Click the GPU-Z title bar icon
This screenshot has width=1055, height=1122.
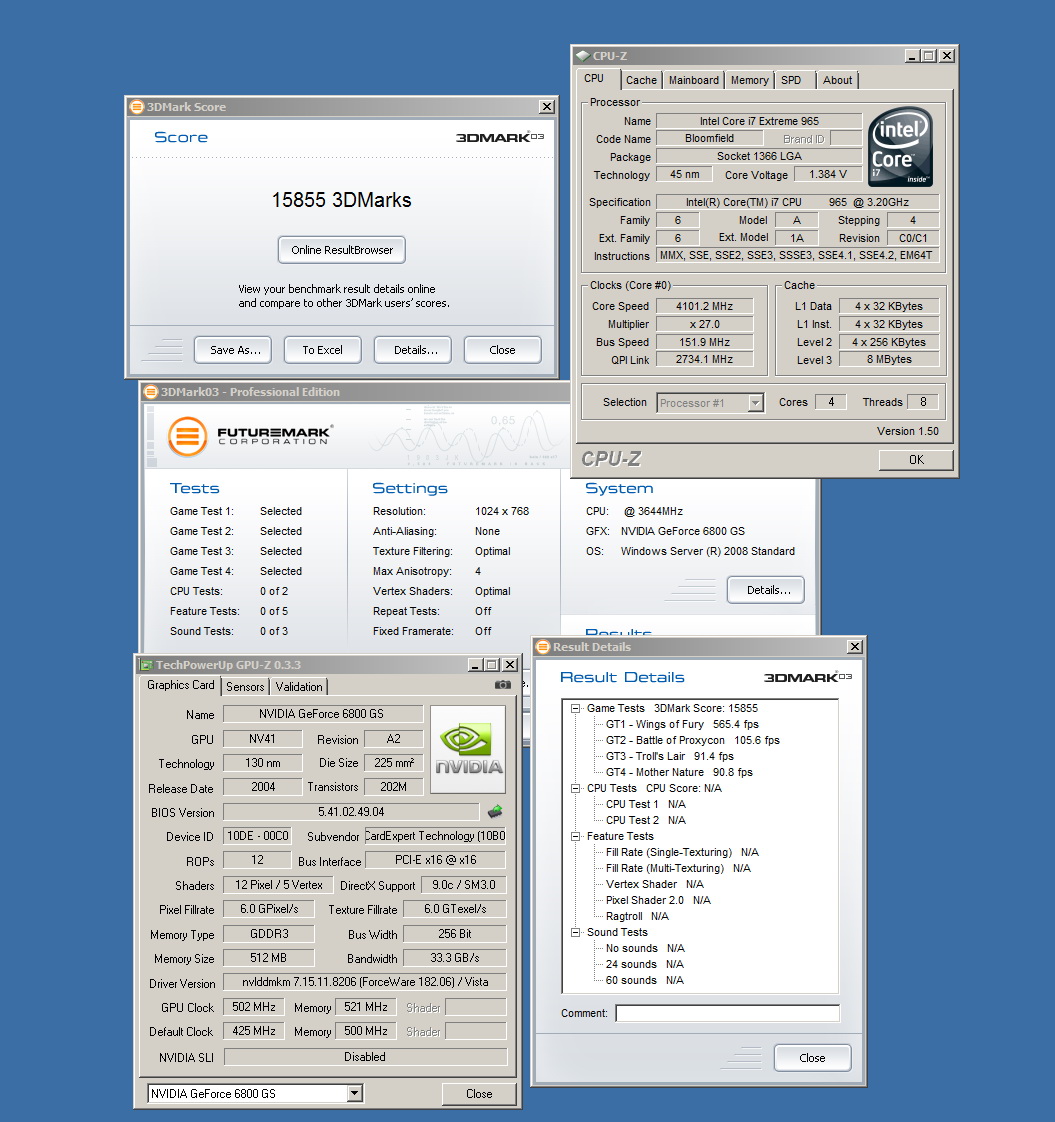click(146, 665)
